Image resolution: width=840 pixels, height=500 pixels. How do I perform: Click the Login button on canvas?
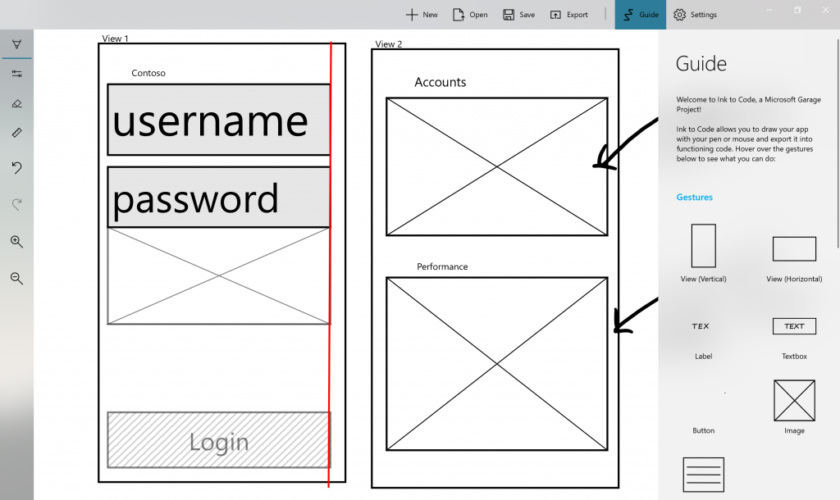pos(218,440)
